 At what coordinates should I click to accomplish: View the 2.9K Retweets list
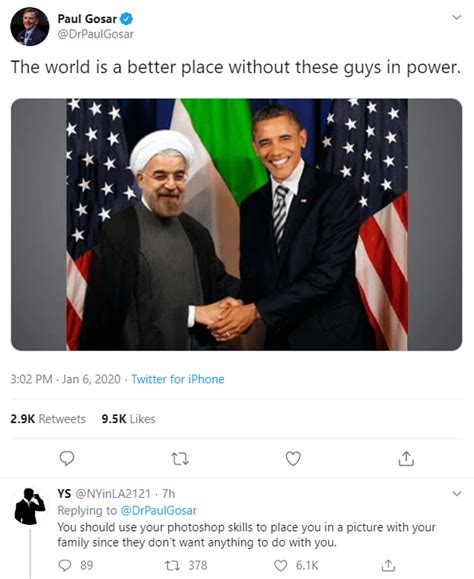[48, 419]
